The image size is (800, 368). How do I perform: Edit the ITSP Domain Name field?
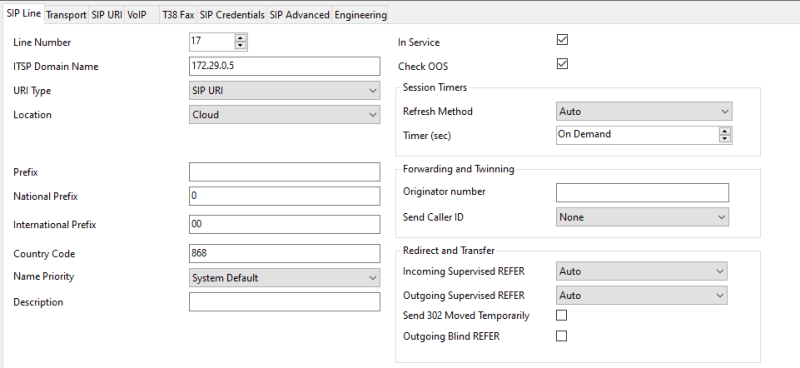pyautogui.click(x=285, y=66)
